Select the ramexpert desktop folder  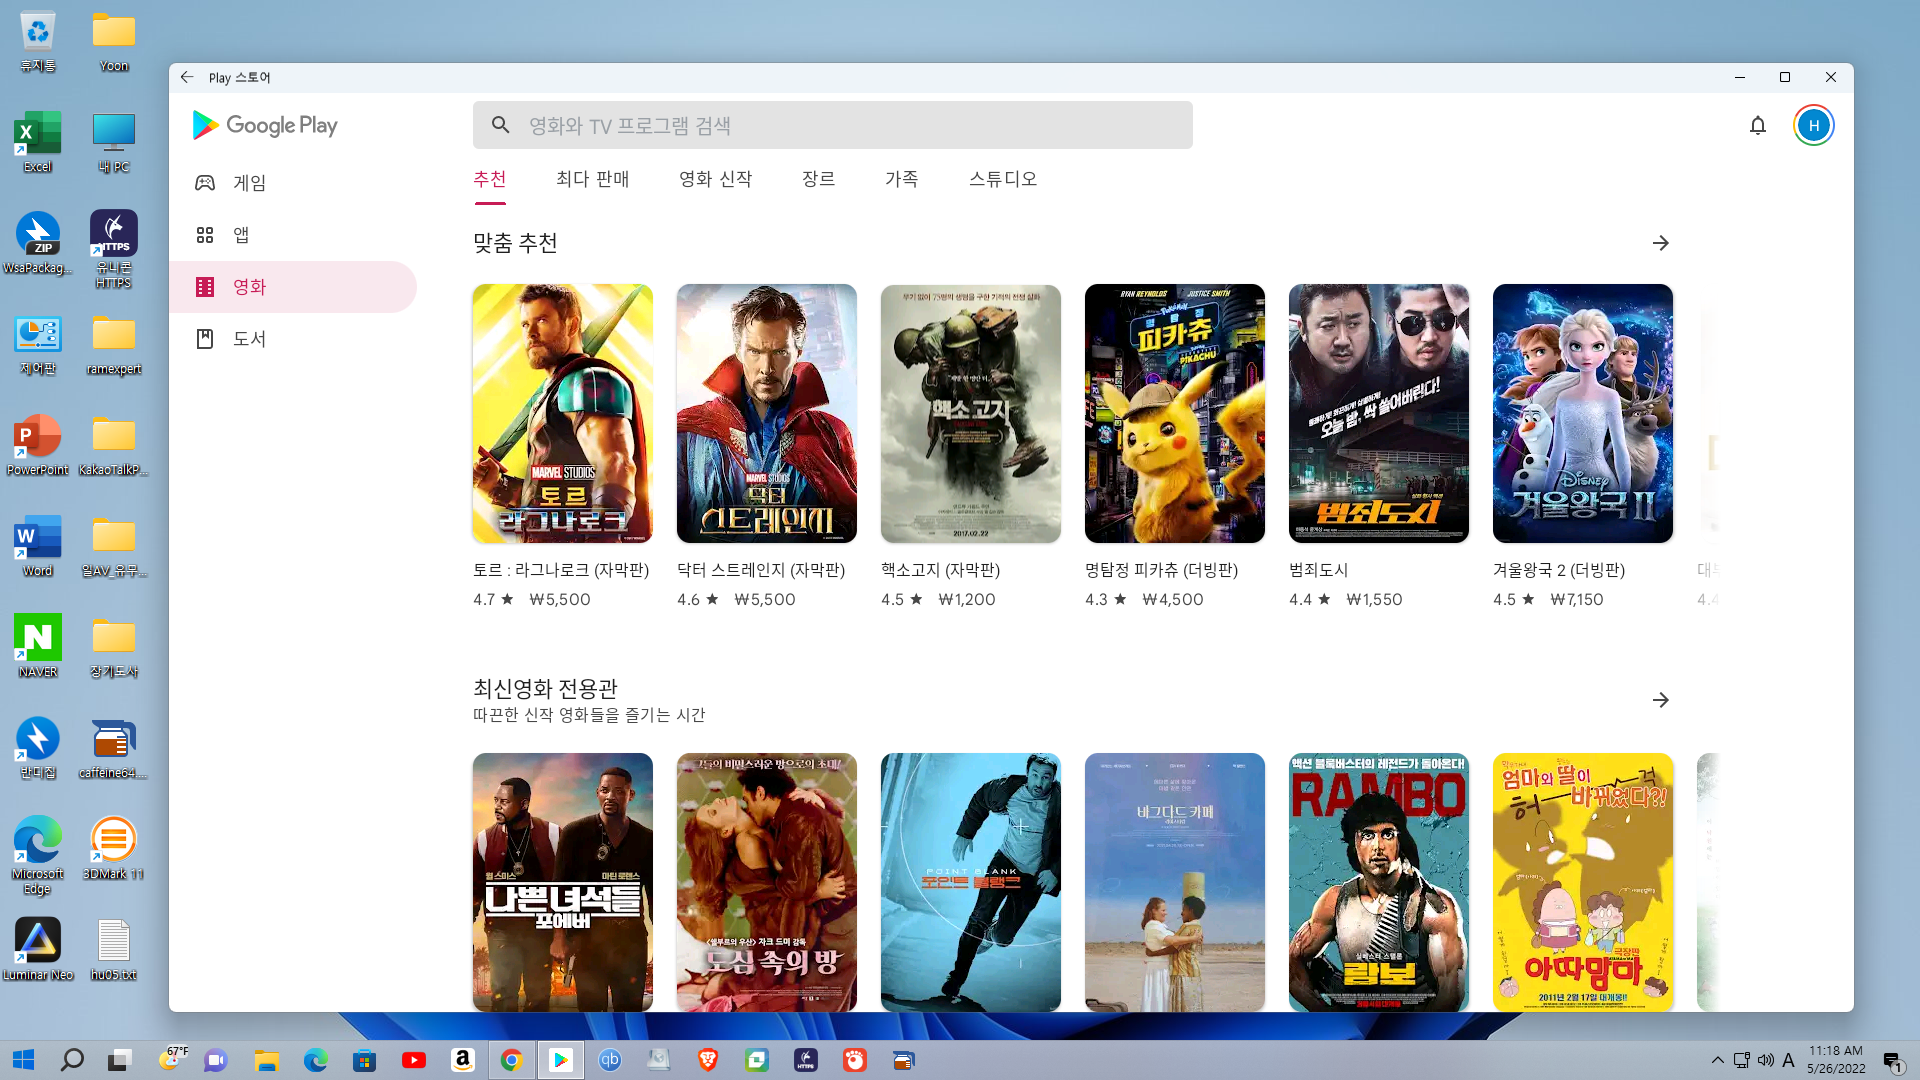(x=113, y=343)
